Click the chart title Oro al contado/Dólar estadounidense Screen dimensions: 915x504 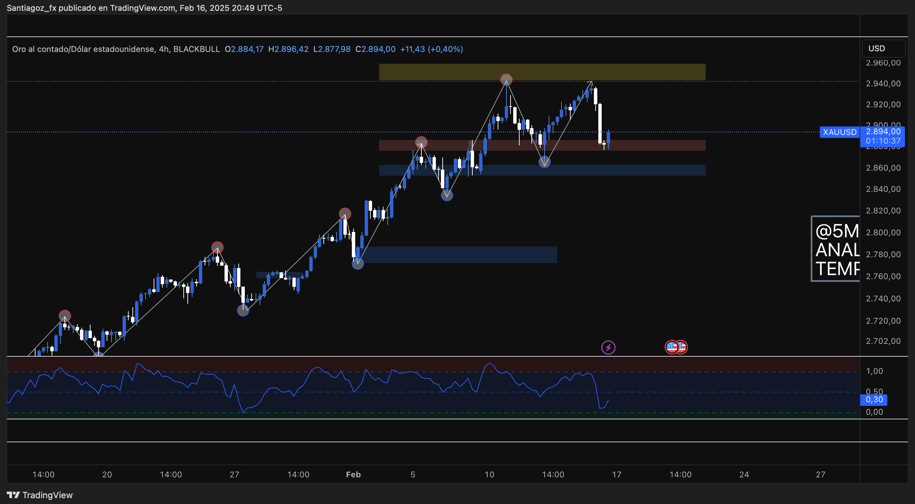coord(83,50)
